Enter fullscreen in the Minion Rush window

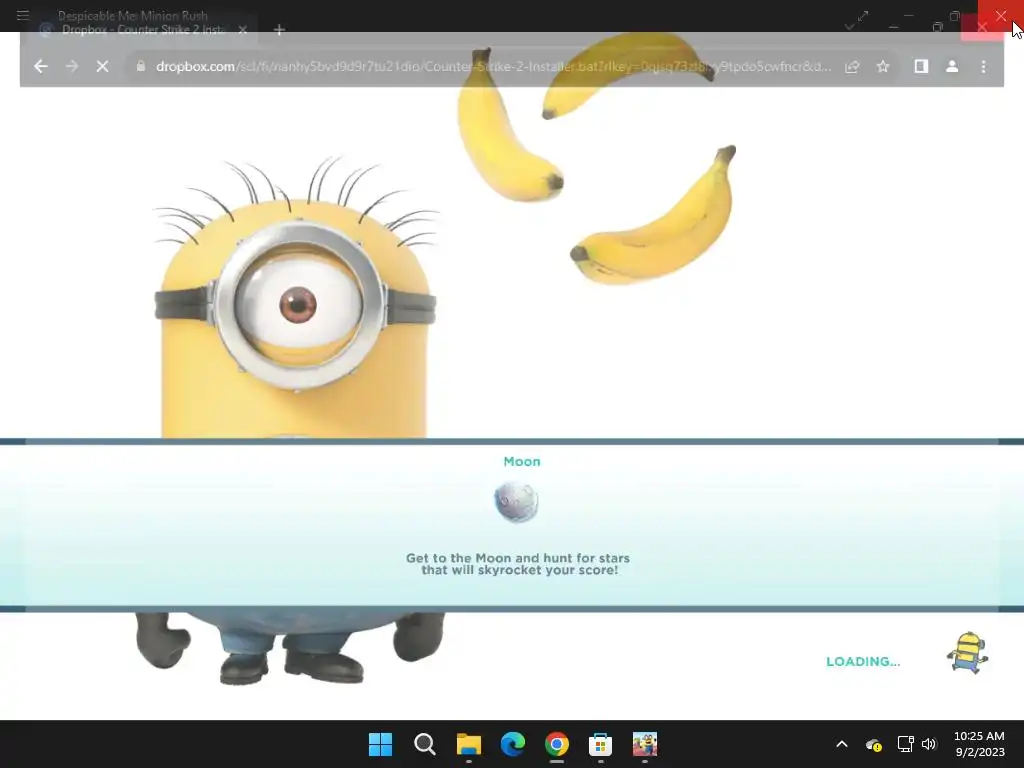[x=863, y=16]
